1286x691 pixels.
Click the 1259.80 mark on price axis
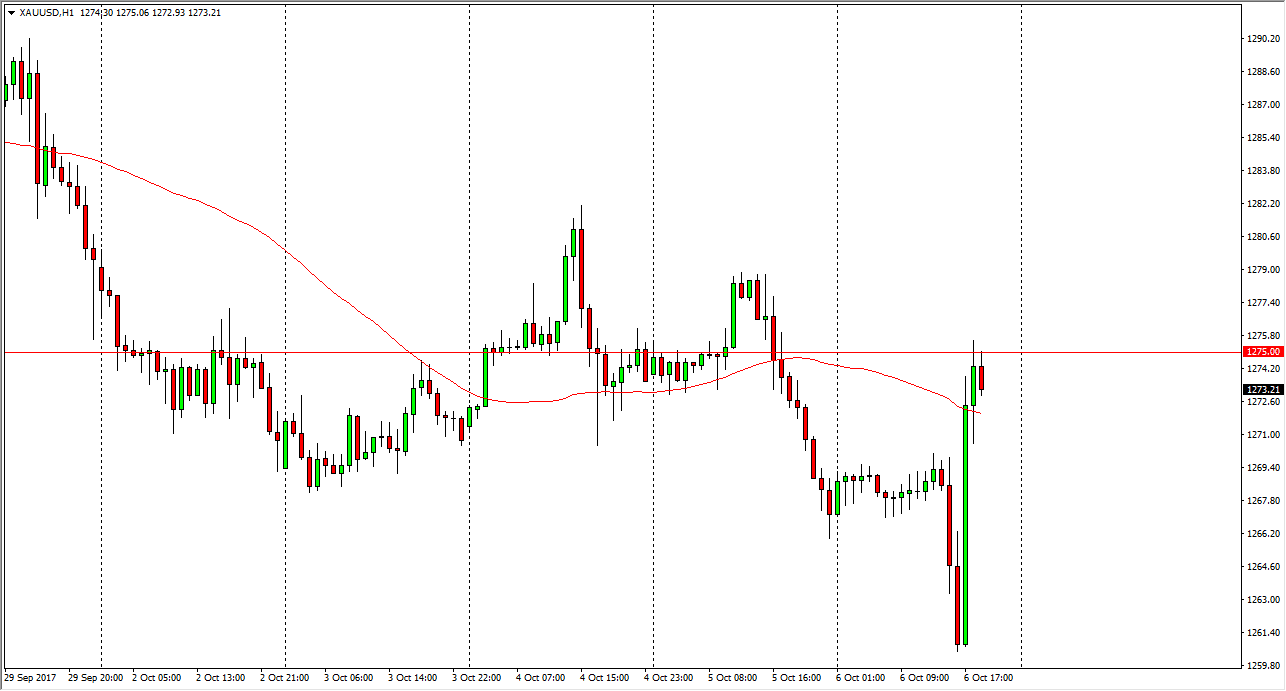click(1262, 666)
